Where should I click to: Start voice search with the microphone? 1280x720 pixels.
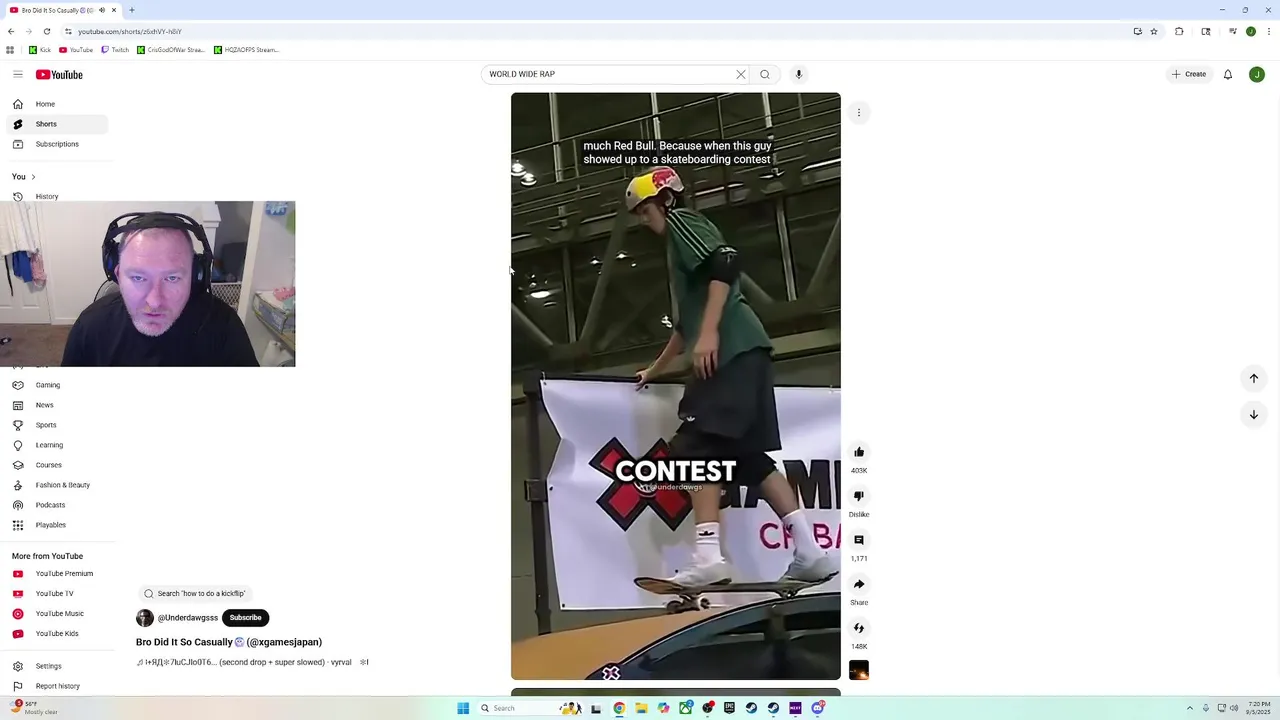798,74
